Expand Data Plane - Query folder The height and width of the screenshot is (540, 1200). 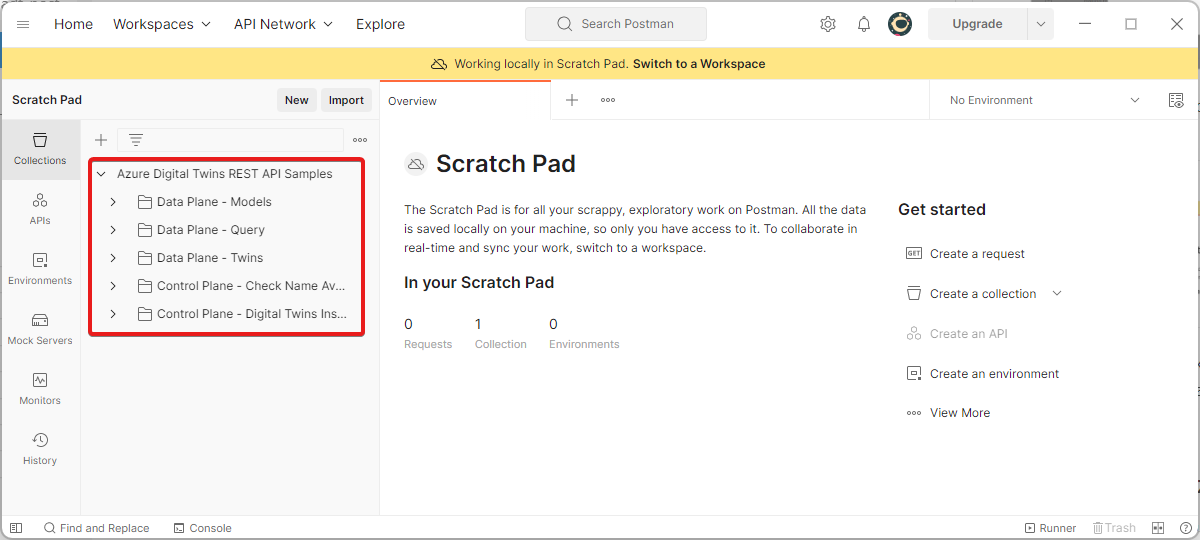pos(113,230)
